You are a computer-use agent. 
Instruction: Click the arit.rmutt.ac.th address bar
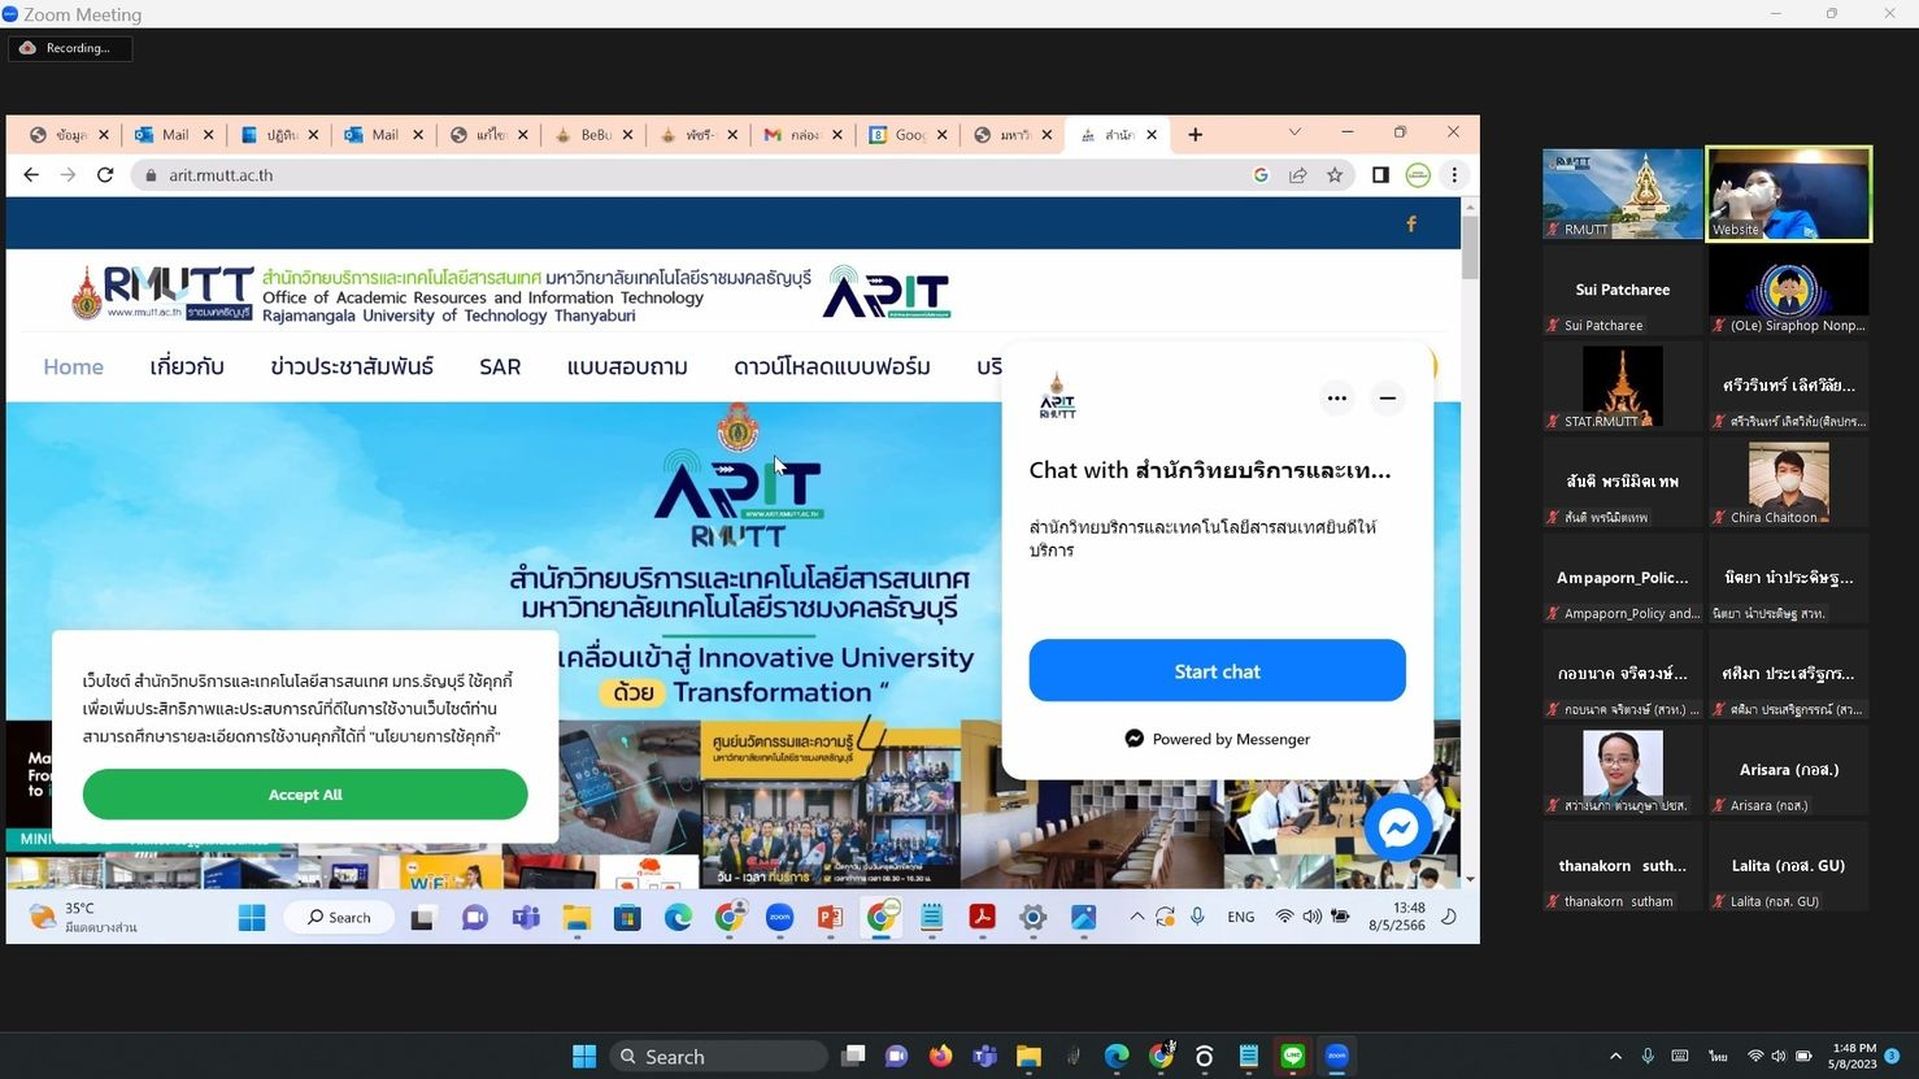tap(690, 175)
